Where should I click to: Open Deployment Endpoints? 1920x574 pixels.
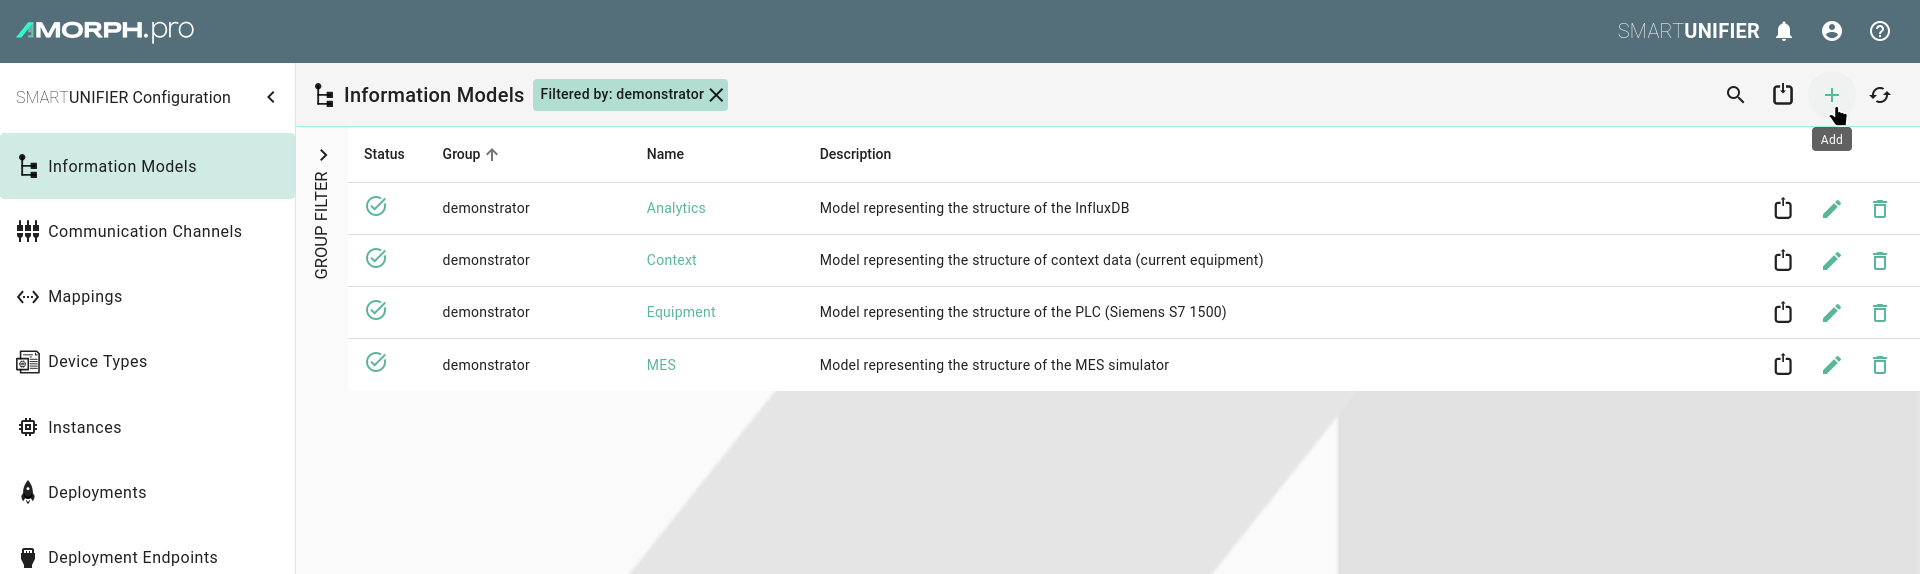148,557
